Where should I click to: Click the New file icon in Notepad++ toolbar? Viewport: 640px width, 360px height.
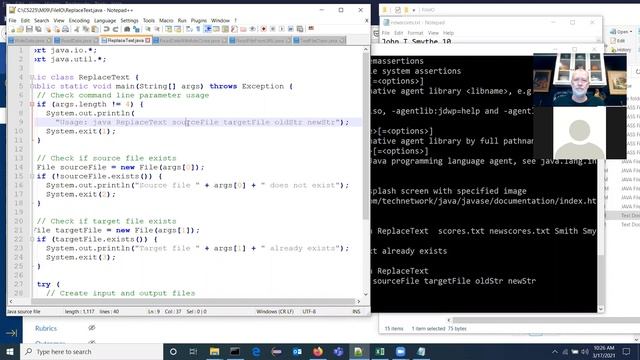click(x=12, y=29)
